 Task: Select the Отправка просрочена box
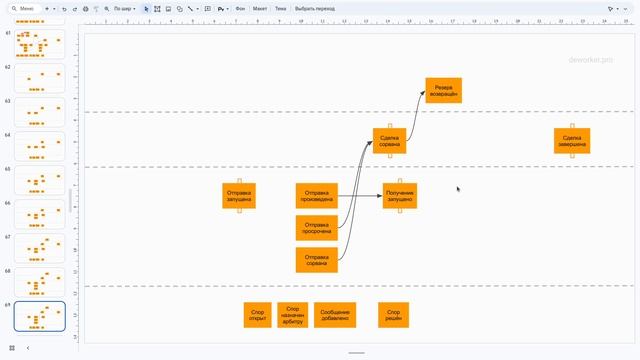click(317, 228)
